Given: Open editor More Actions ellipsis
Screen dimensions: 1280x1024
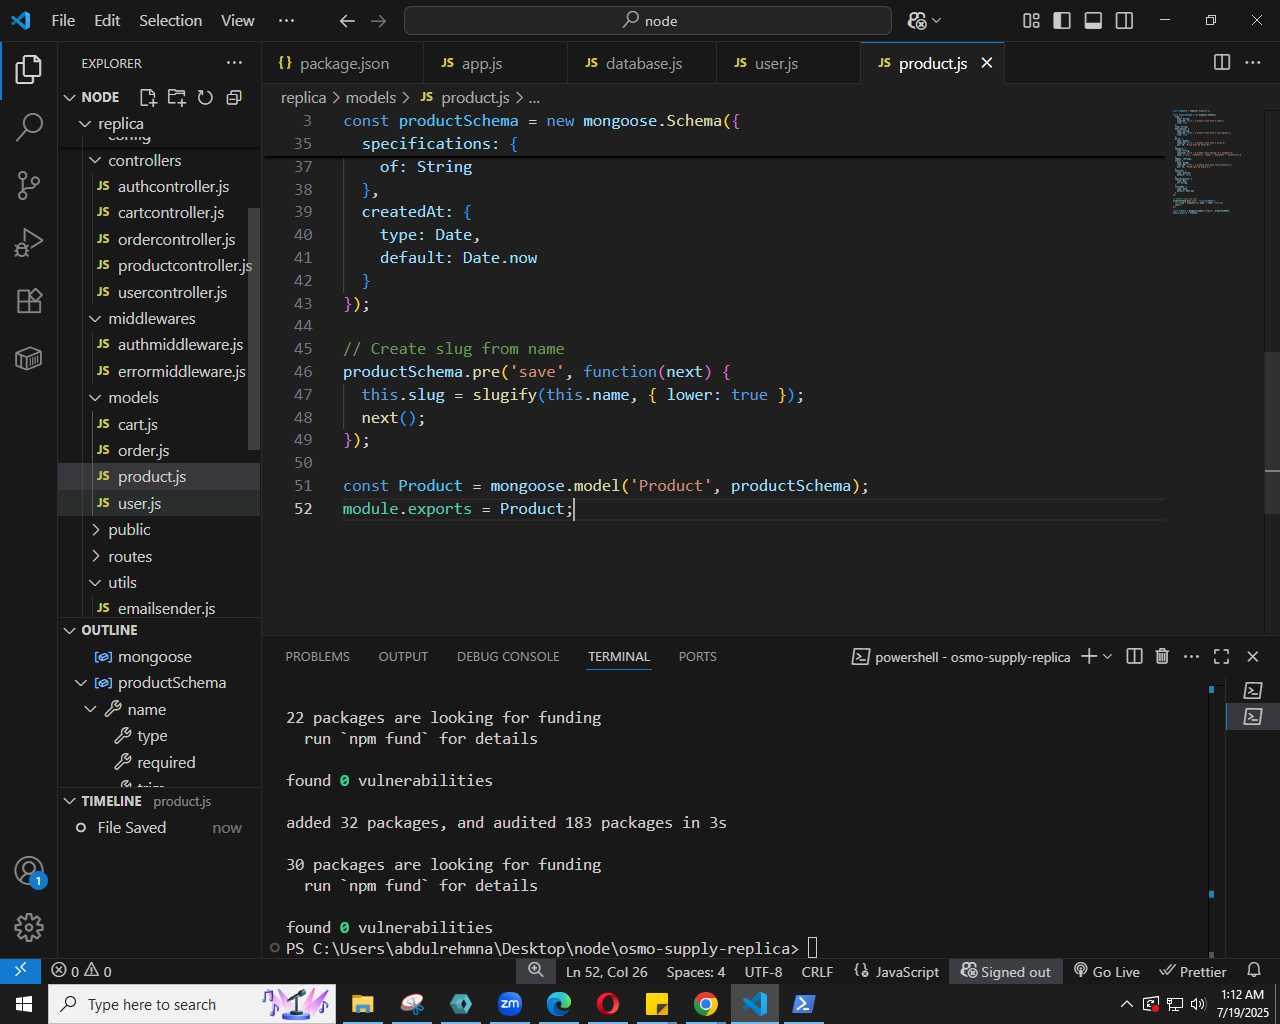Looking at the screenshot, I should coord(1253,62).
